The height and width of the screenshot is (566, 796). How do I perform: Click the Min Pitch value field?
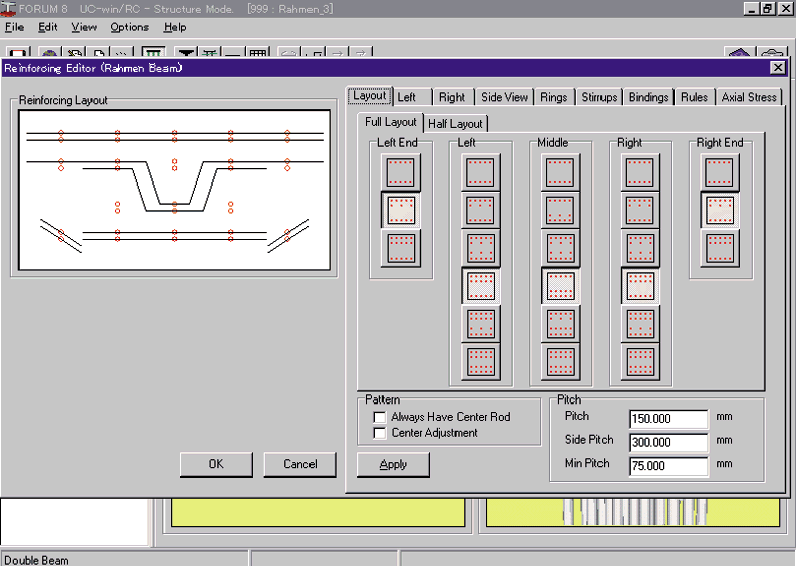point(668,466)
